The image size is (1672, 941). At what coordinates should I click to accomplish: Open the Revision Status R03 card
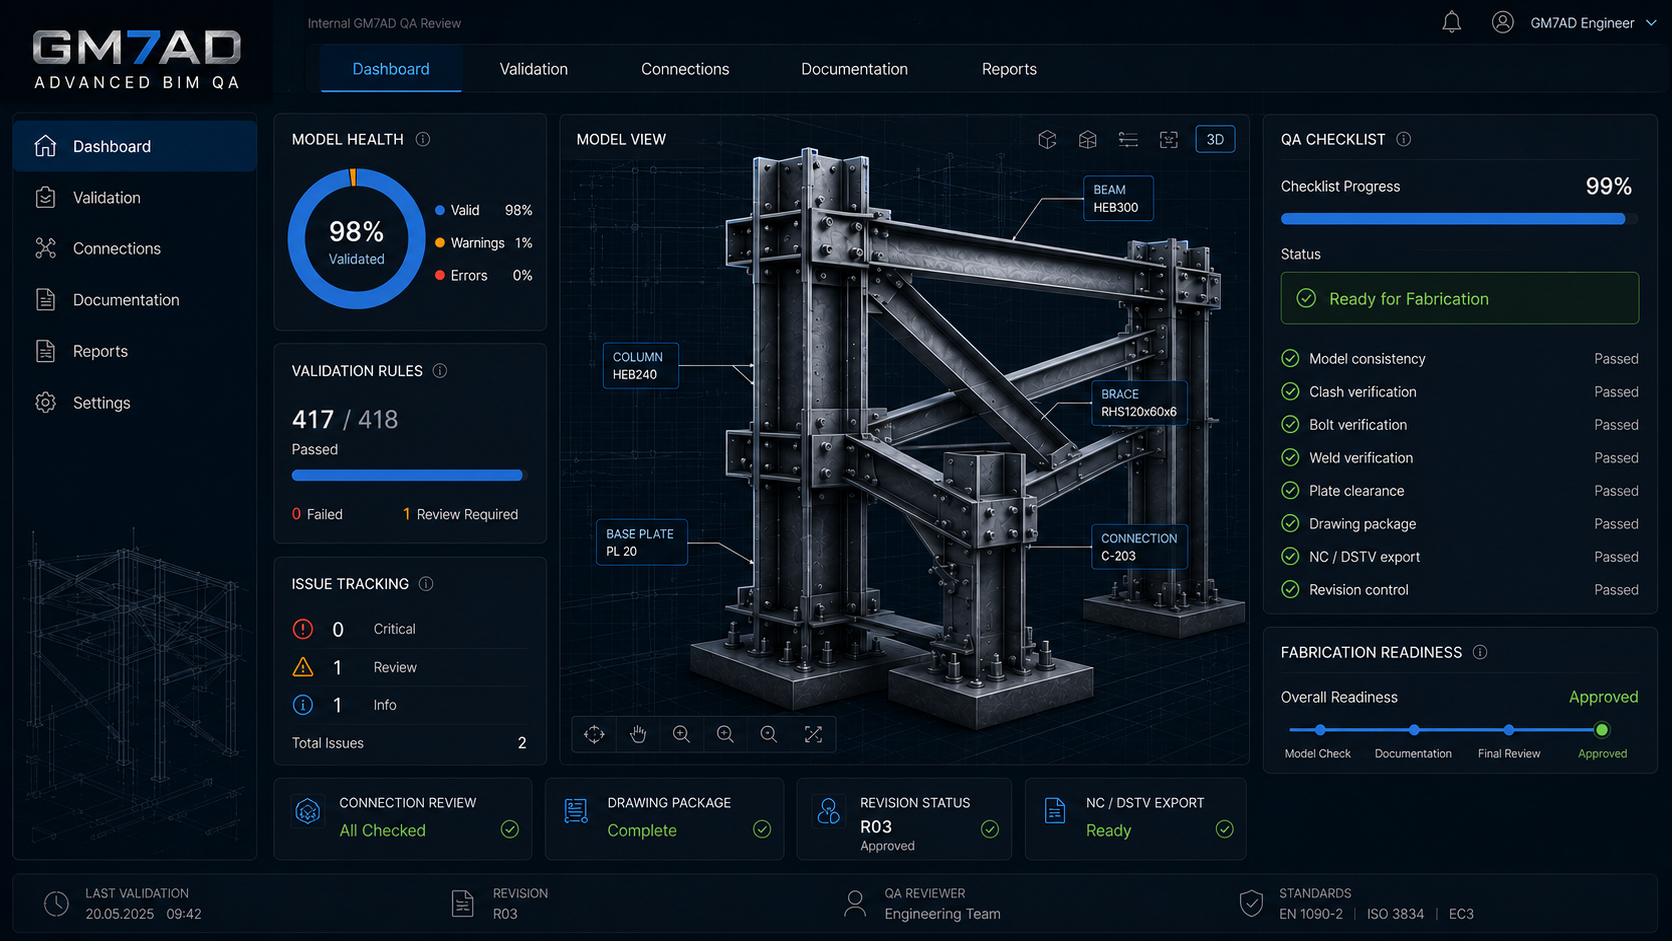(x=904, y=819)
